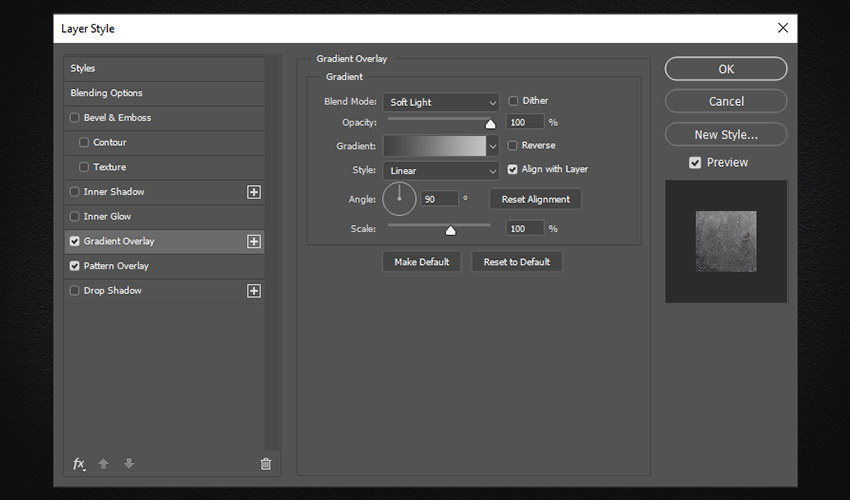Open the Style dropdown set to Linear
The height and width of the screenshot is (500, 850).
point(441,171)
